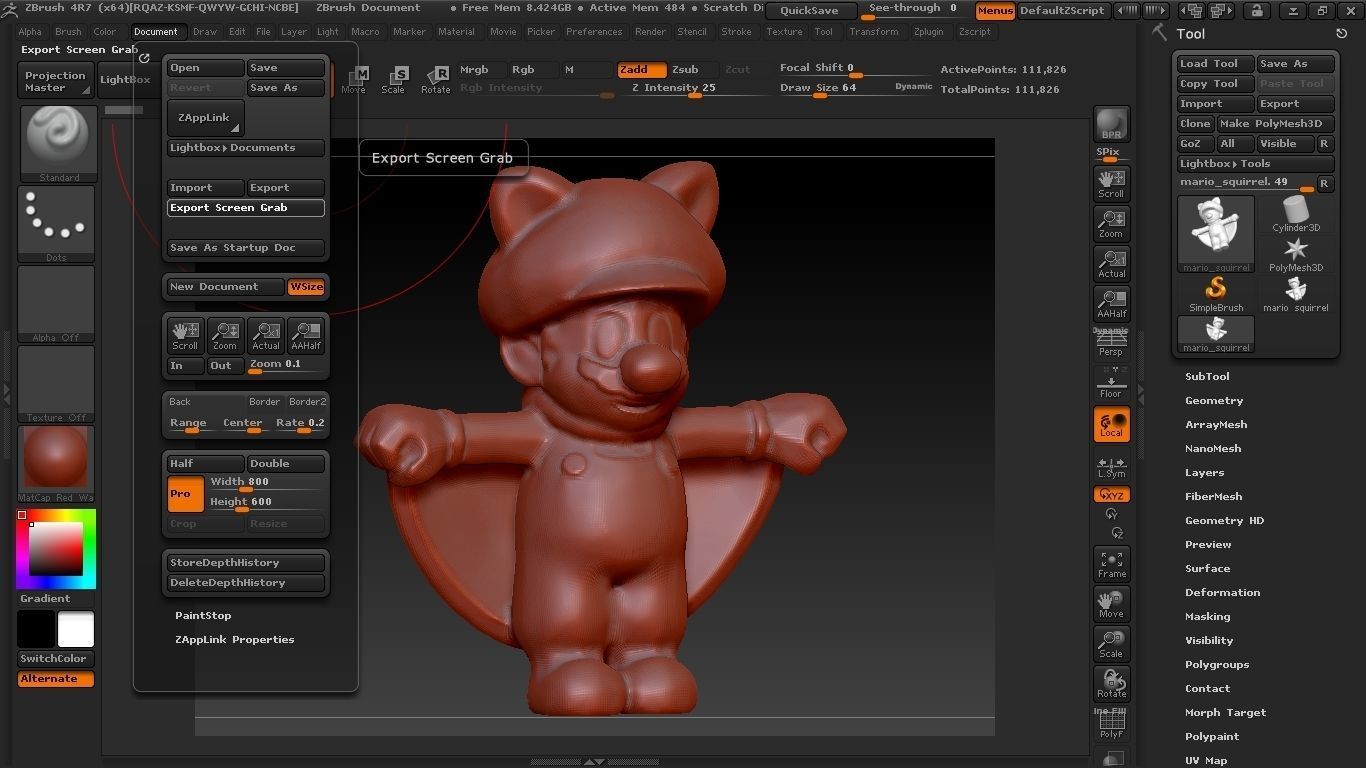Open the Brush menu

68,32
